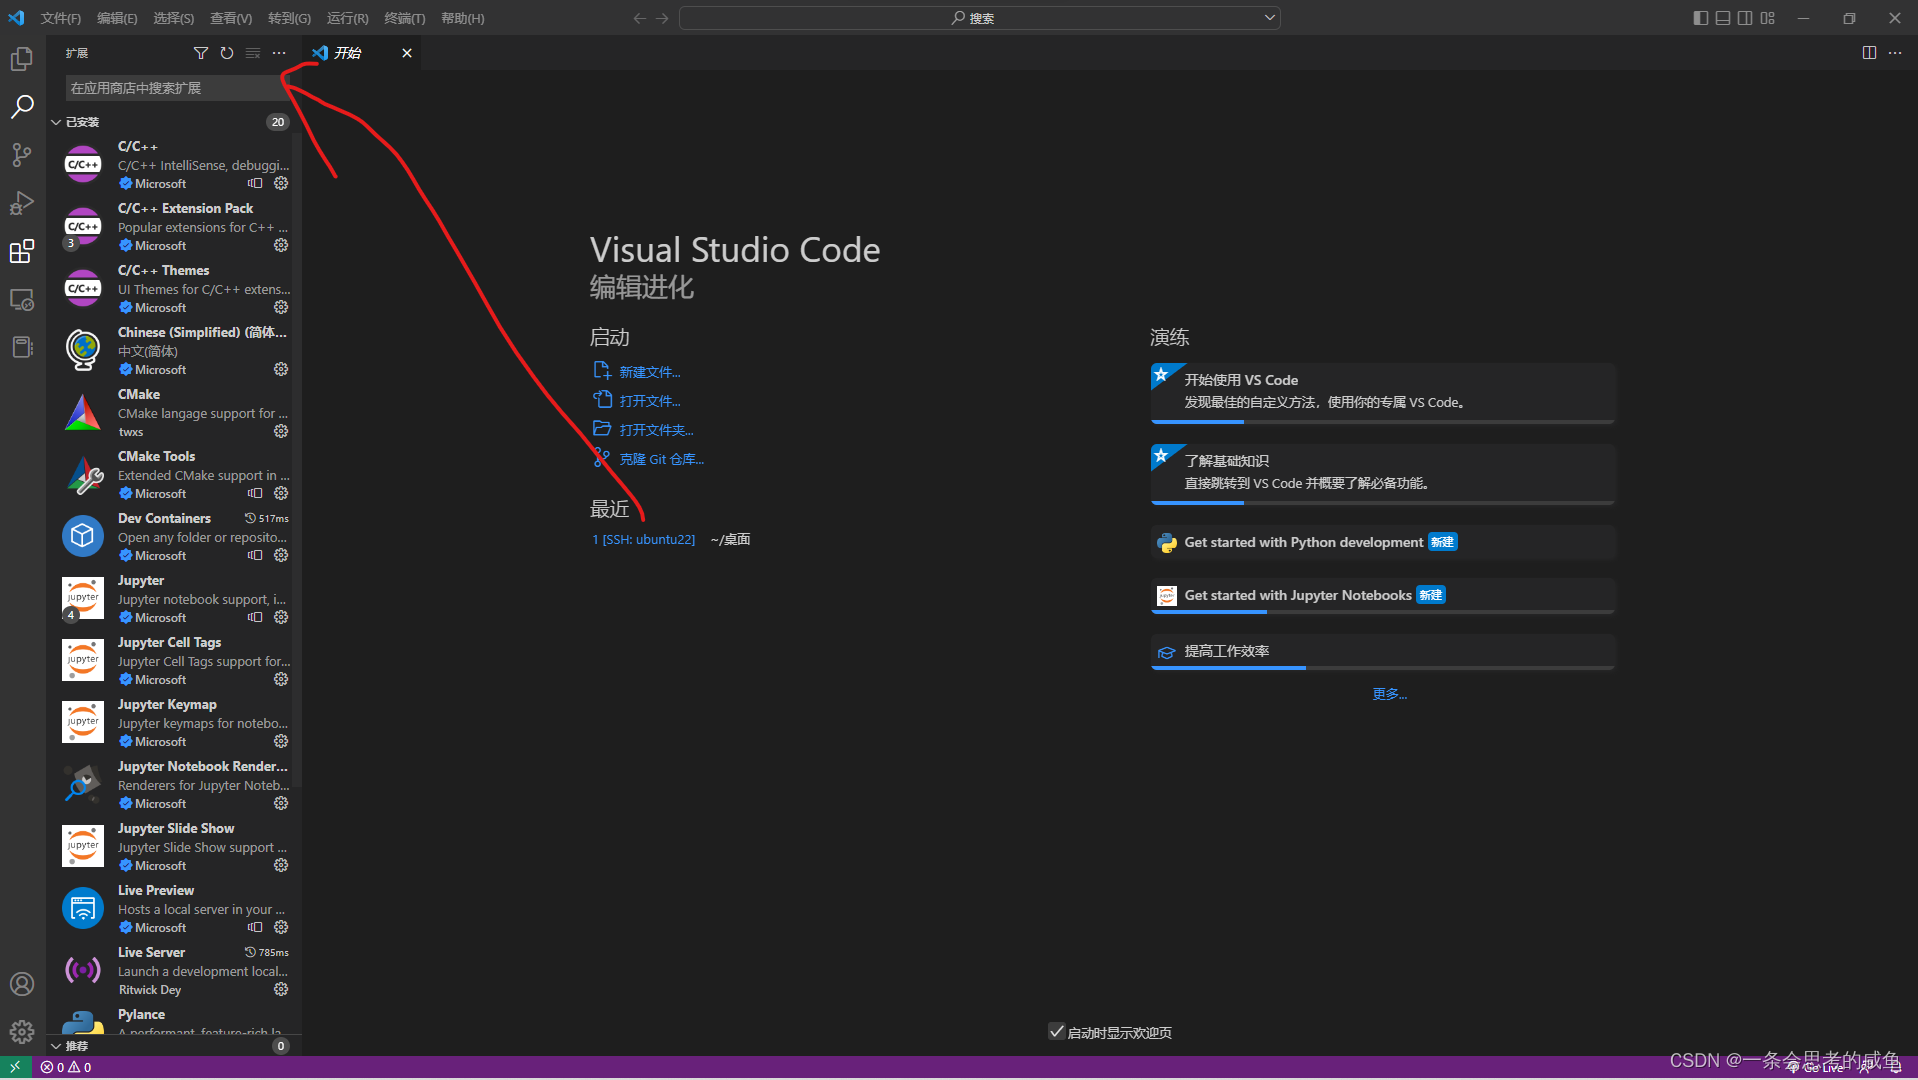The image size is (1918, 1080).
Task: Open the notebook view in activity bar
Action: coord(22,347)
